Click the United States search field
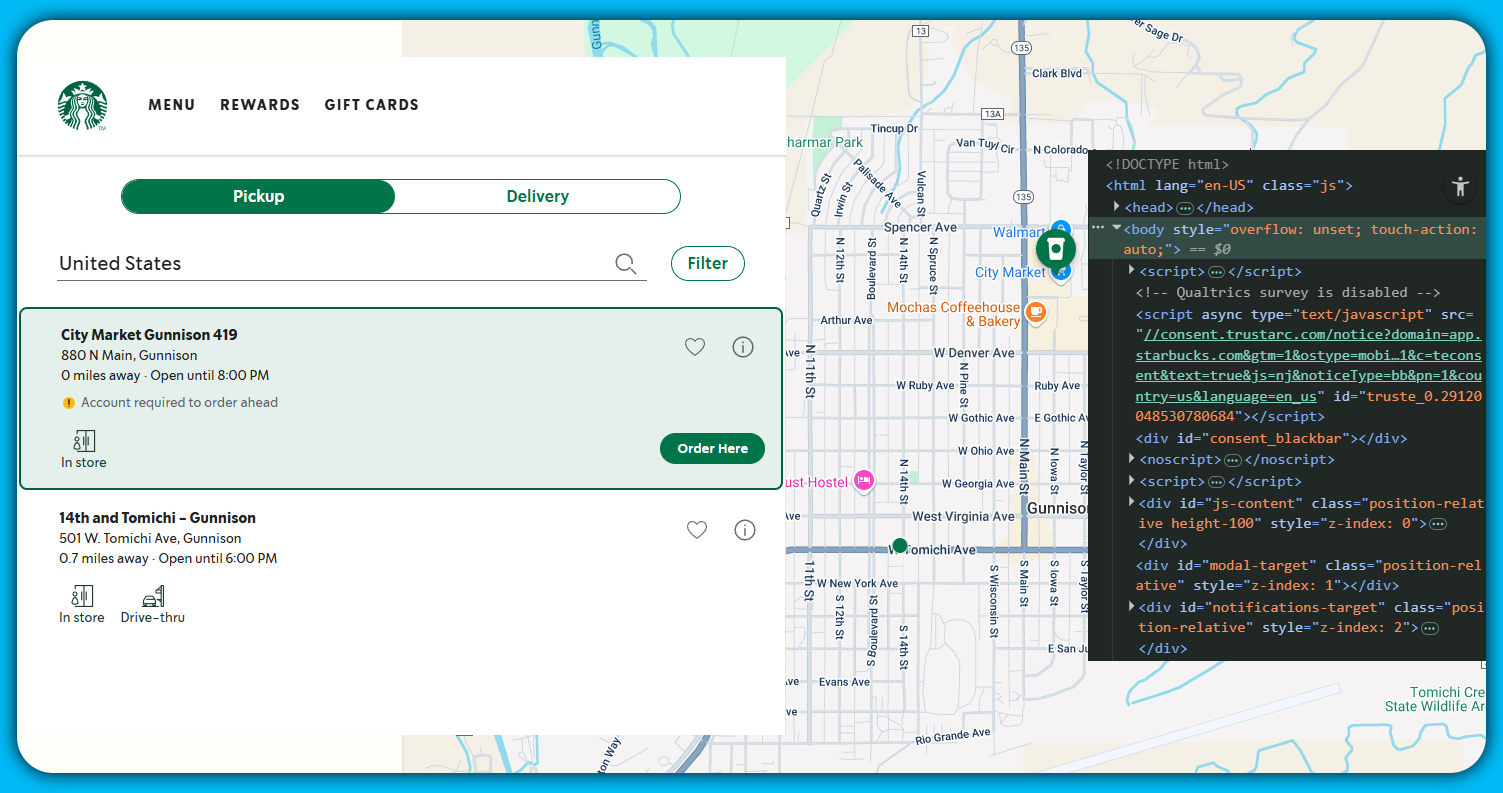The width and height of the screenshot is (1503, 793). (x=330, y=264)
